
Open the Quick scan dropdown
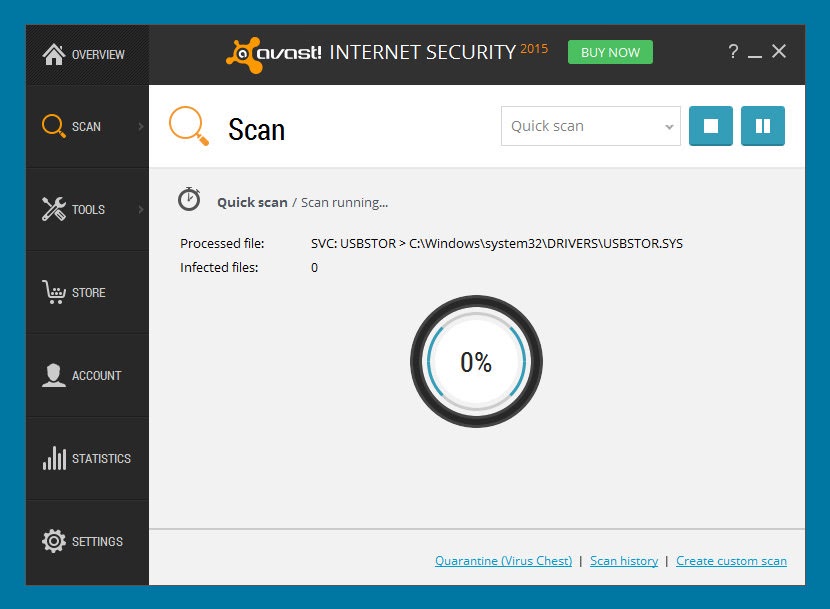[x=591, y=126]
